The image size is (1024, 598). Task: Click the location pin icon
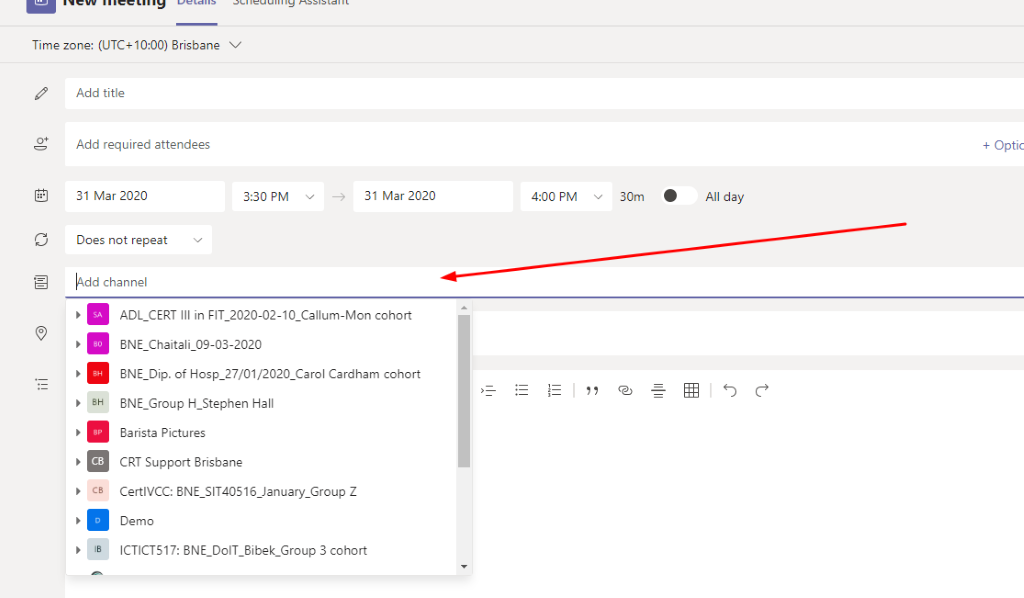(x=41, y=334)
